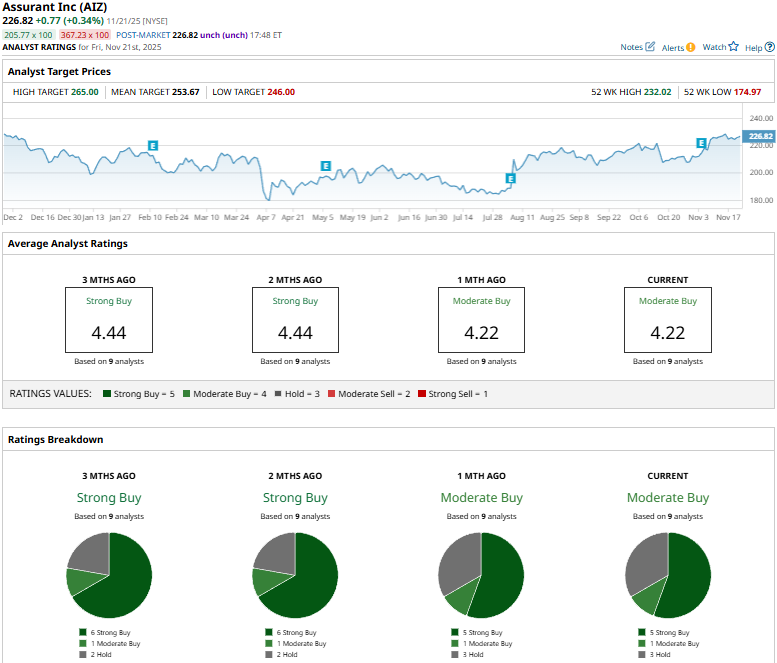Viewport: 777px width, 663px height.
Task: Select the earnings marker near Jul 28
Action: pyautogui.click(x=510, y=179)
